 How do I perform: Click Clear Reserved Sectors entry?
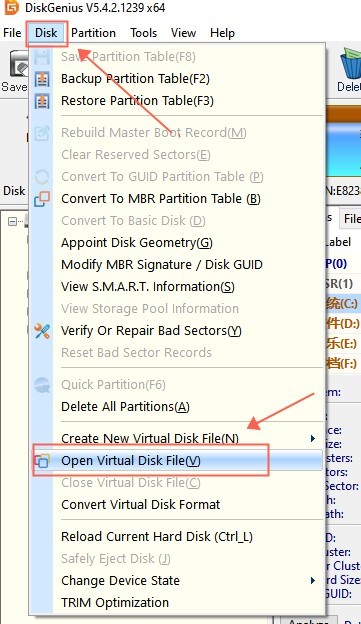click(x=136, y=154)
